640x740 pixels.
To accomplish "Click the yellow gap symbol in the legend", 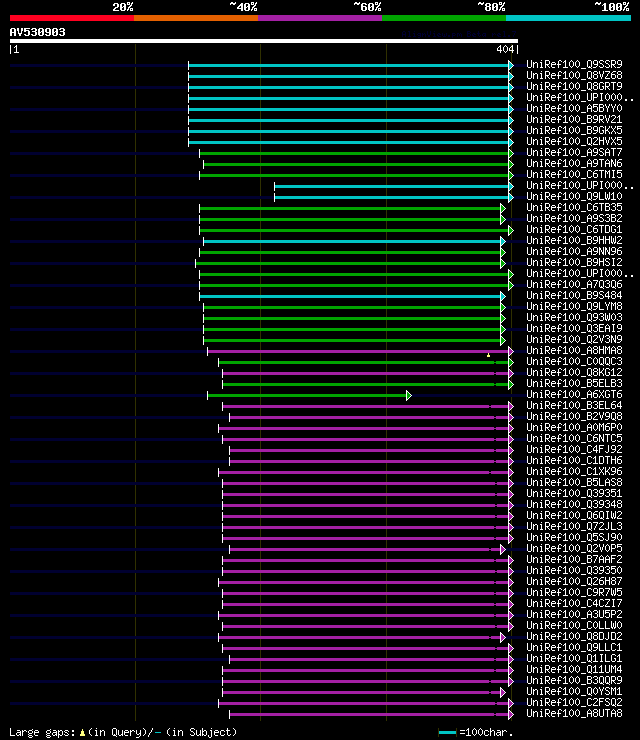I will [x=82, y=733].
